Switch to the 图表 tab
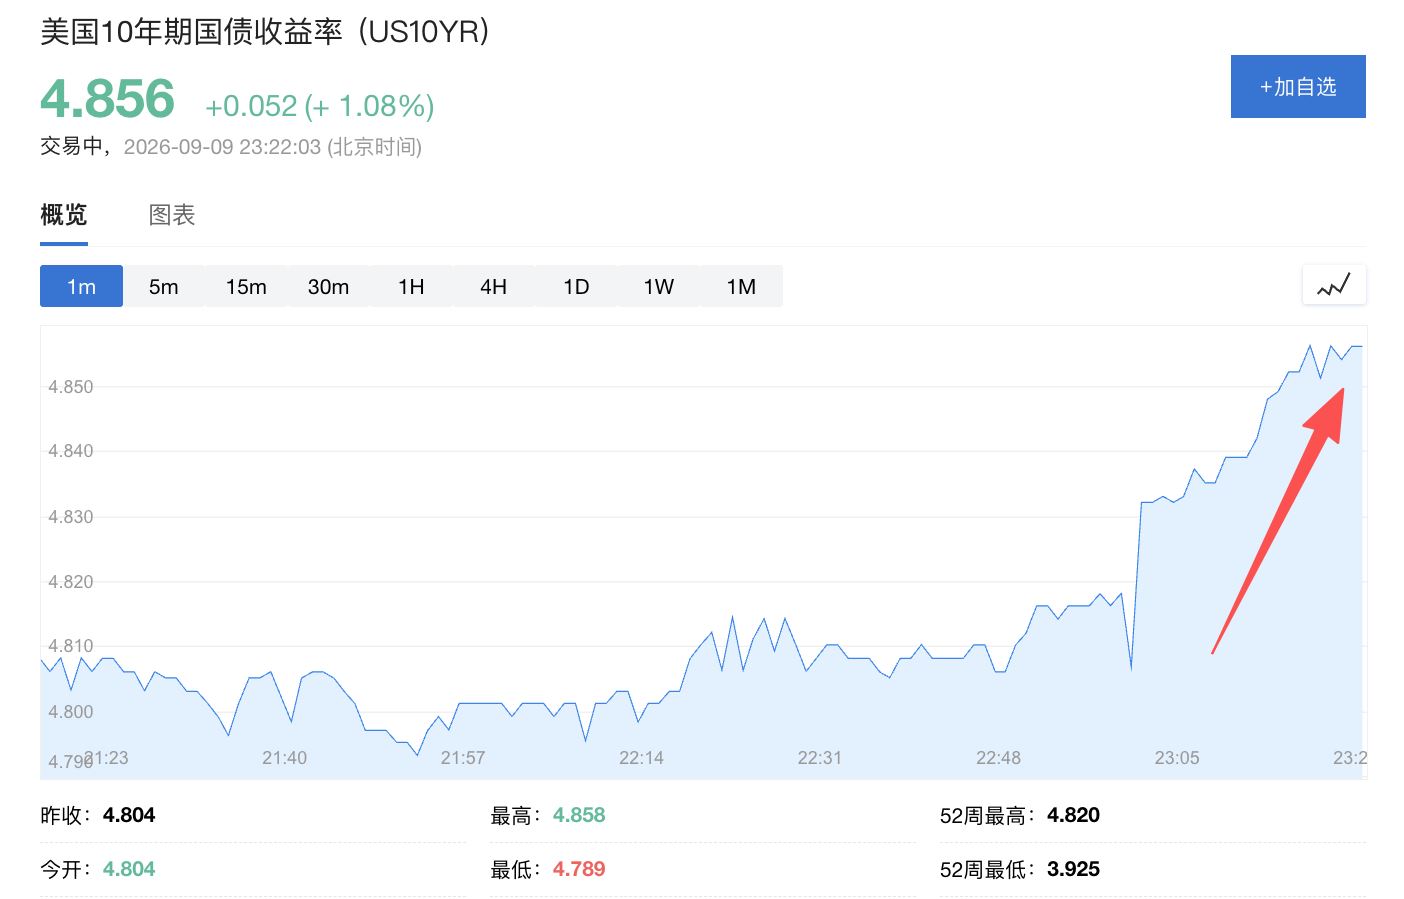Image resolution: width=1404 pixels, height=899 pixels. tap(172, 215)
